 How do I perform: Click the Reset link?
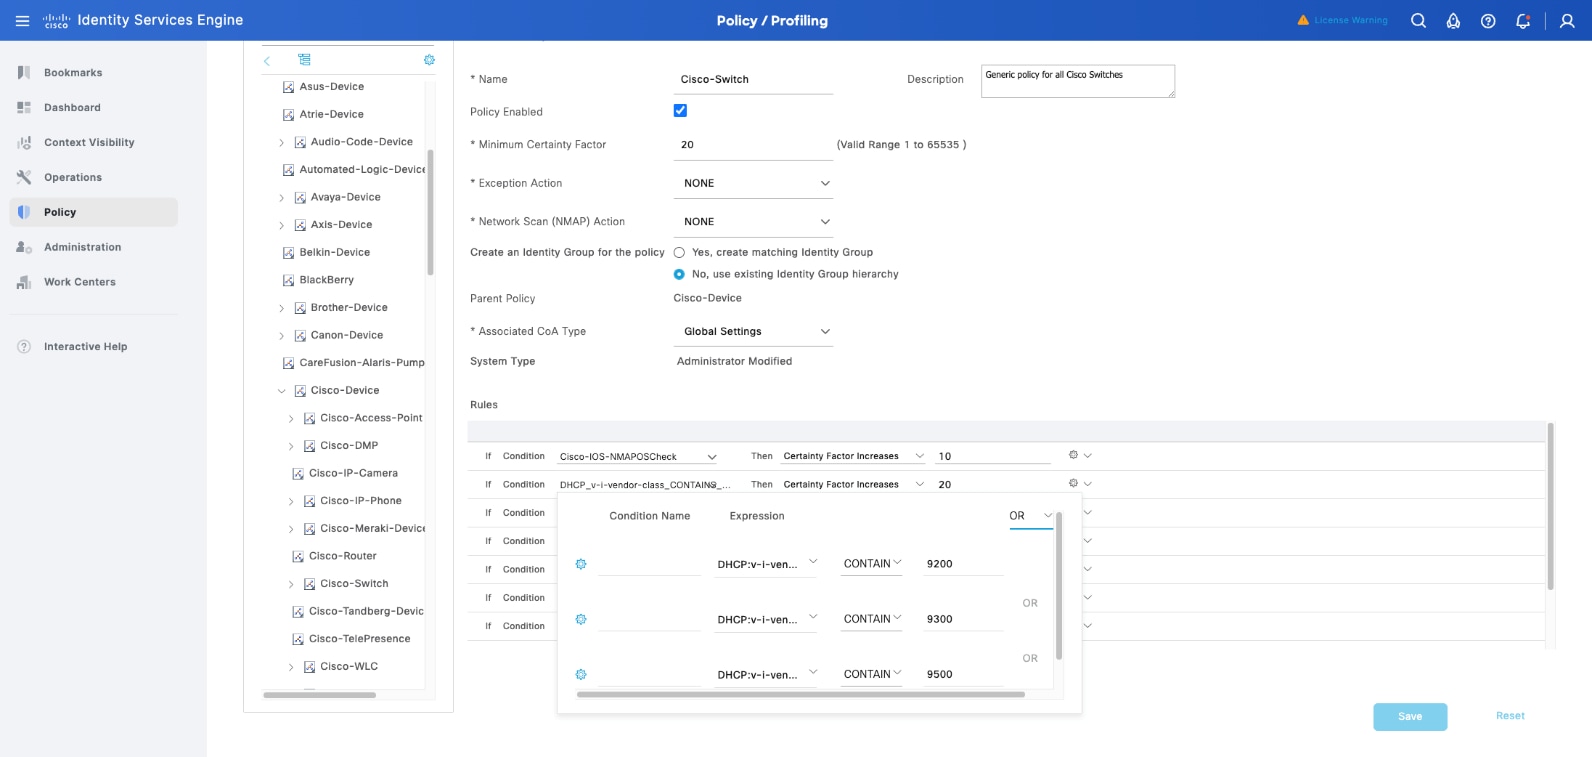point(1509,716)
